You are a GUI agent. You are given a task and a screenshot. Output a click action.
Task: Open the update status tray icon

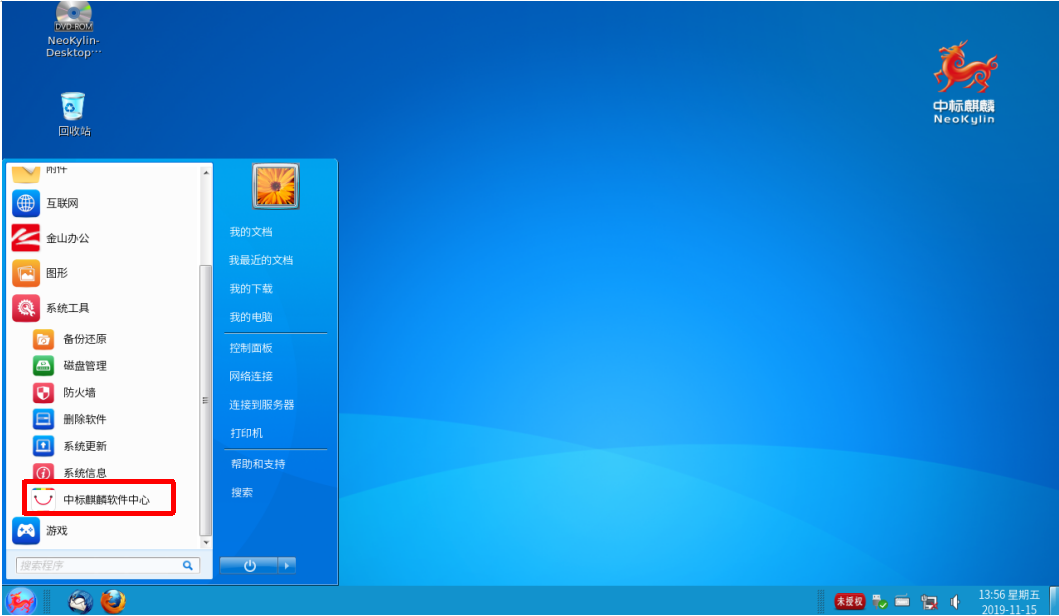pyautogui.click(x=879, y=601)
